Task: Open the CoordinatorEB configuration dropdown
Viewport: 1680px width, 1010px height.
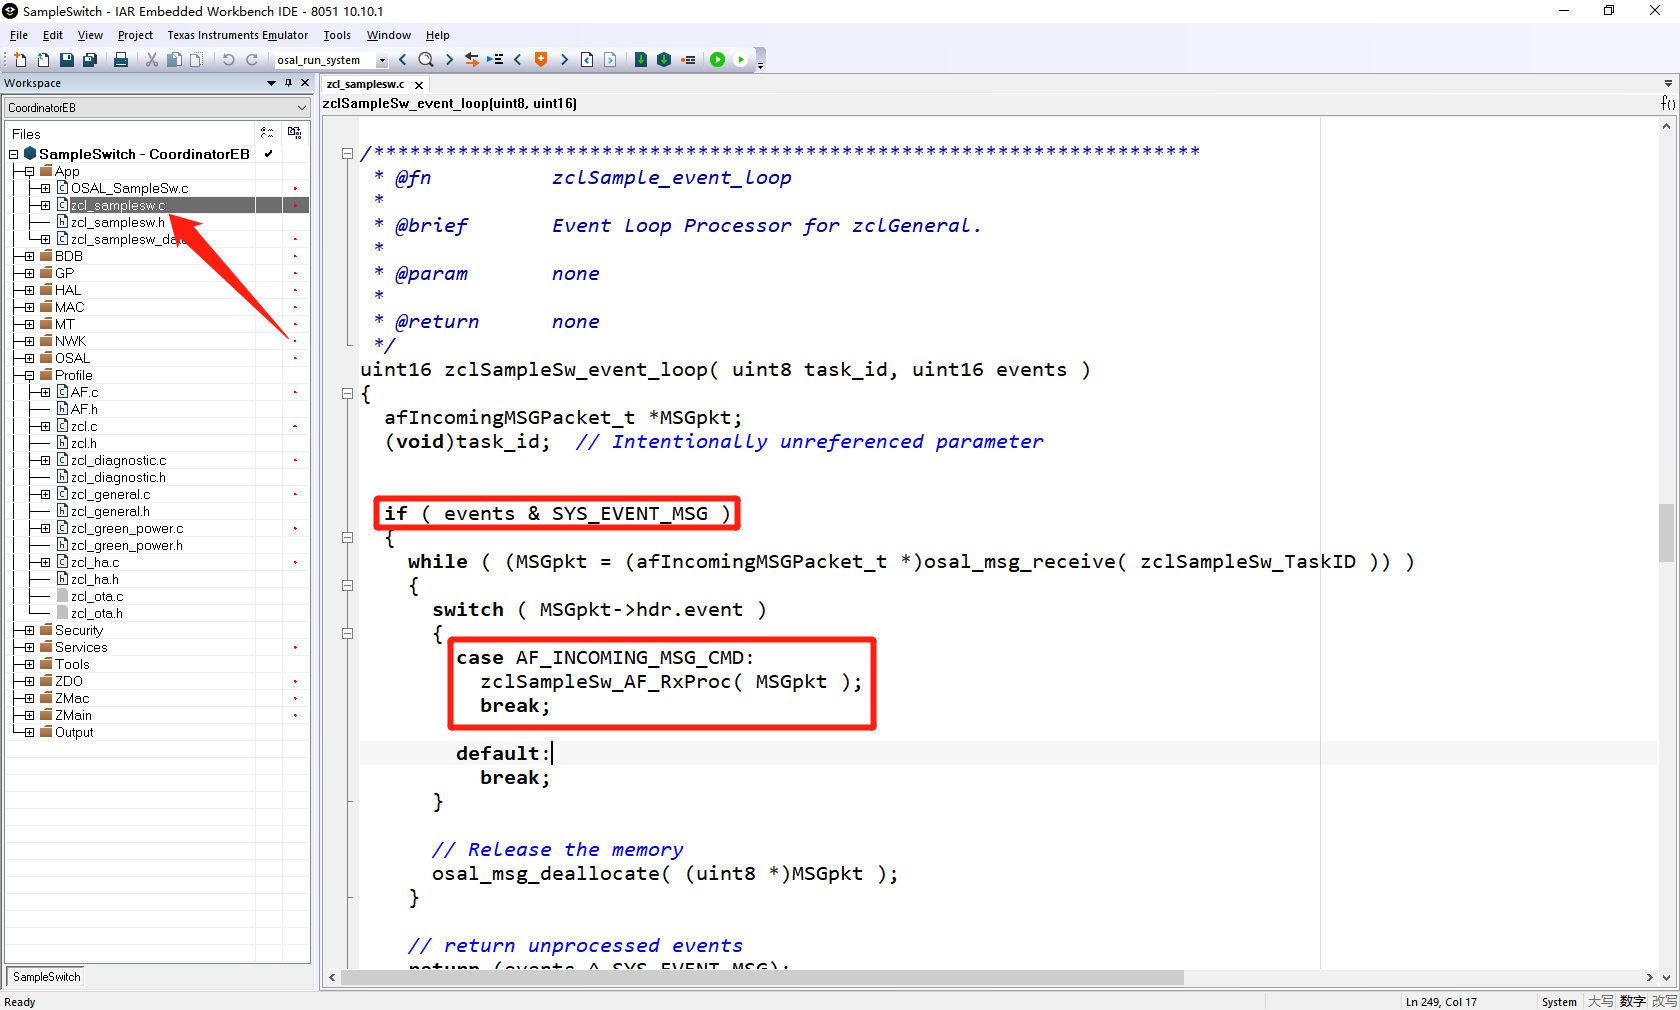Action: 301,108
